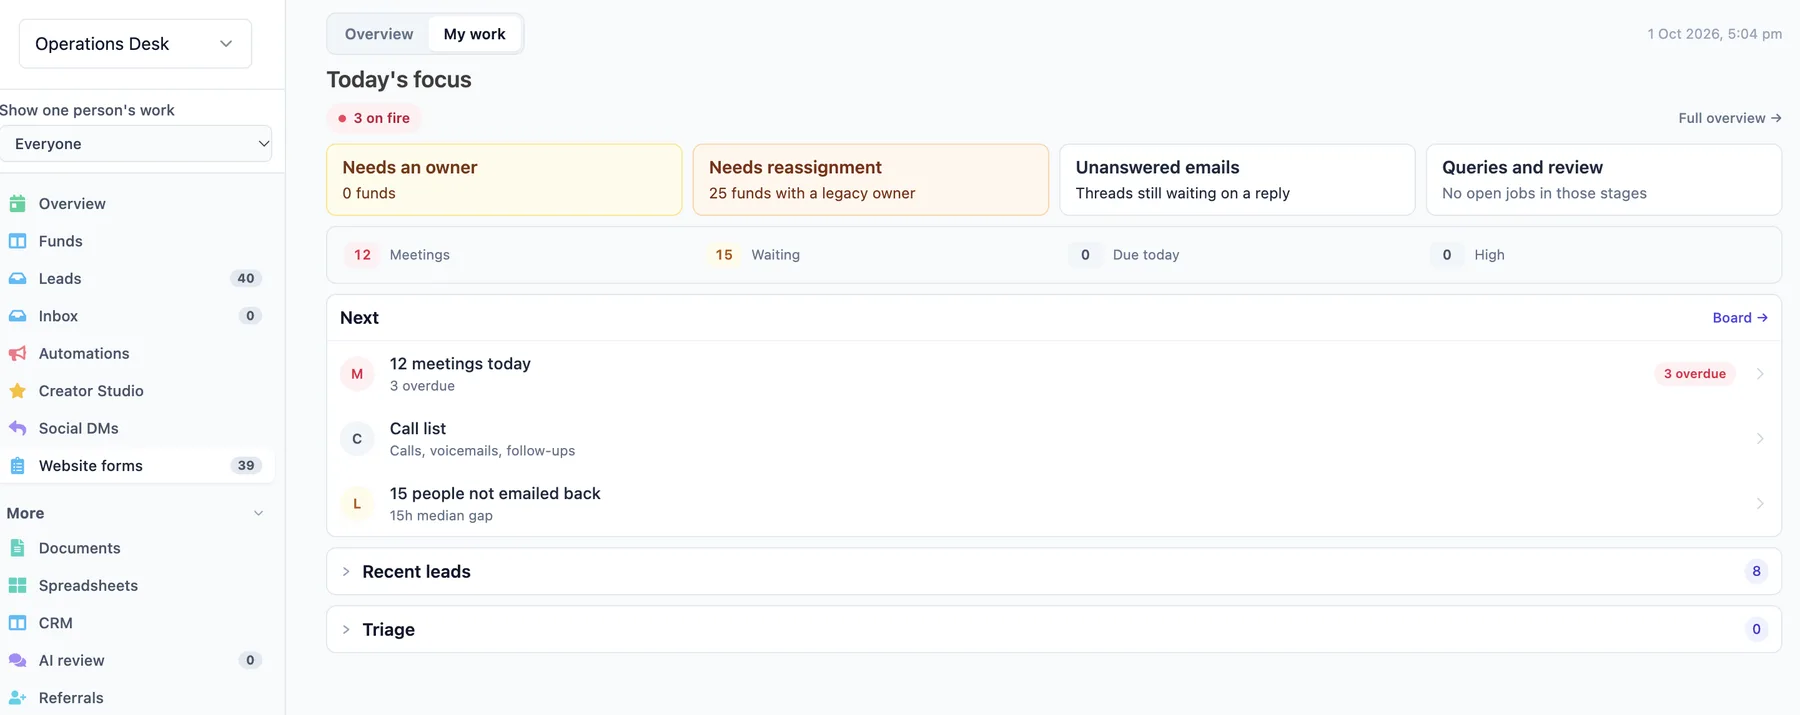
Task: Open the Queries and review card
Action: [1604, 180]
